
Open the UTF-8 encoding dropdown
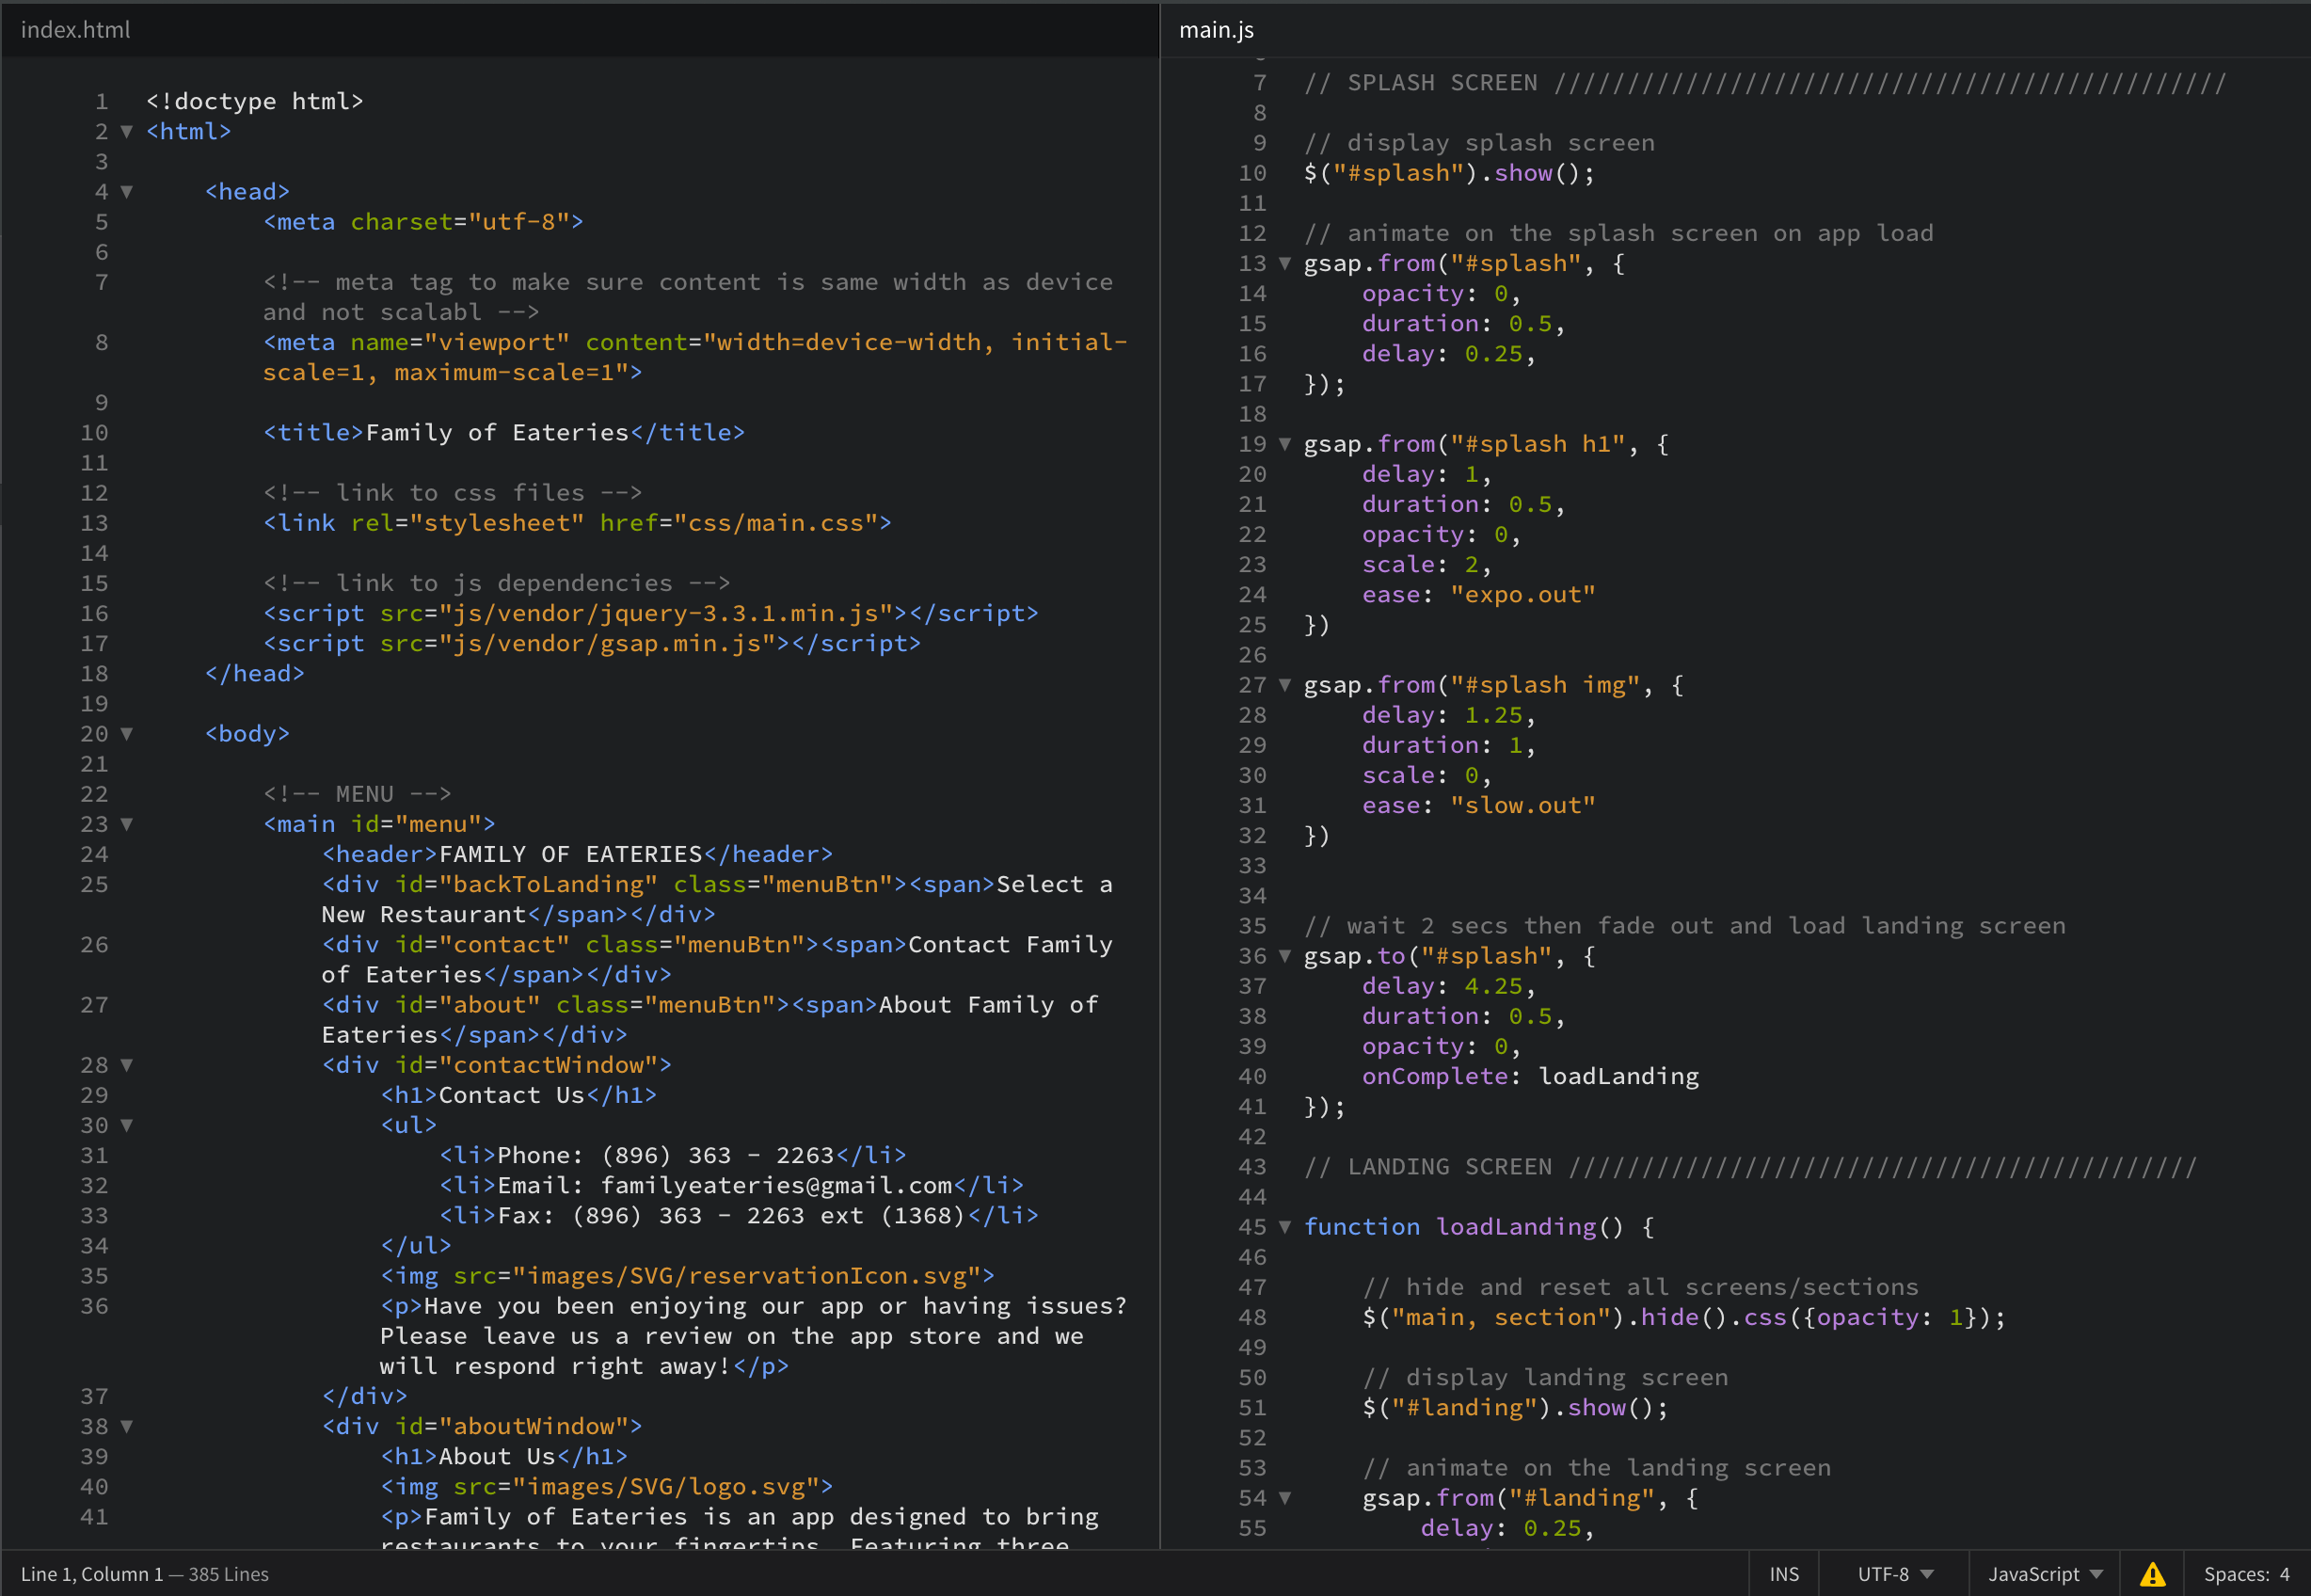[1894, 1574]
